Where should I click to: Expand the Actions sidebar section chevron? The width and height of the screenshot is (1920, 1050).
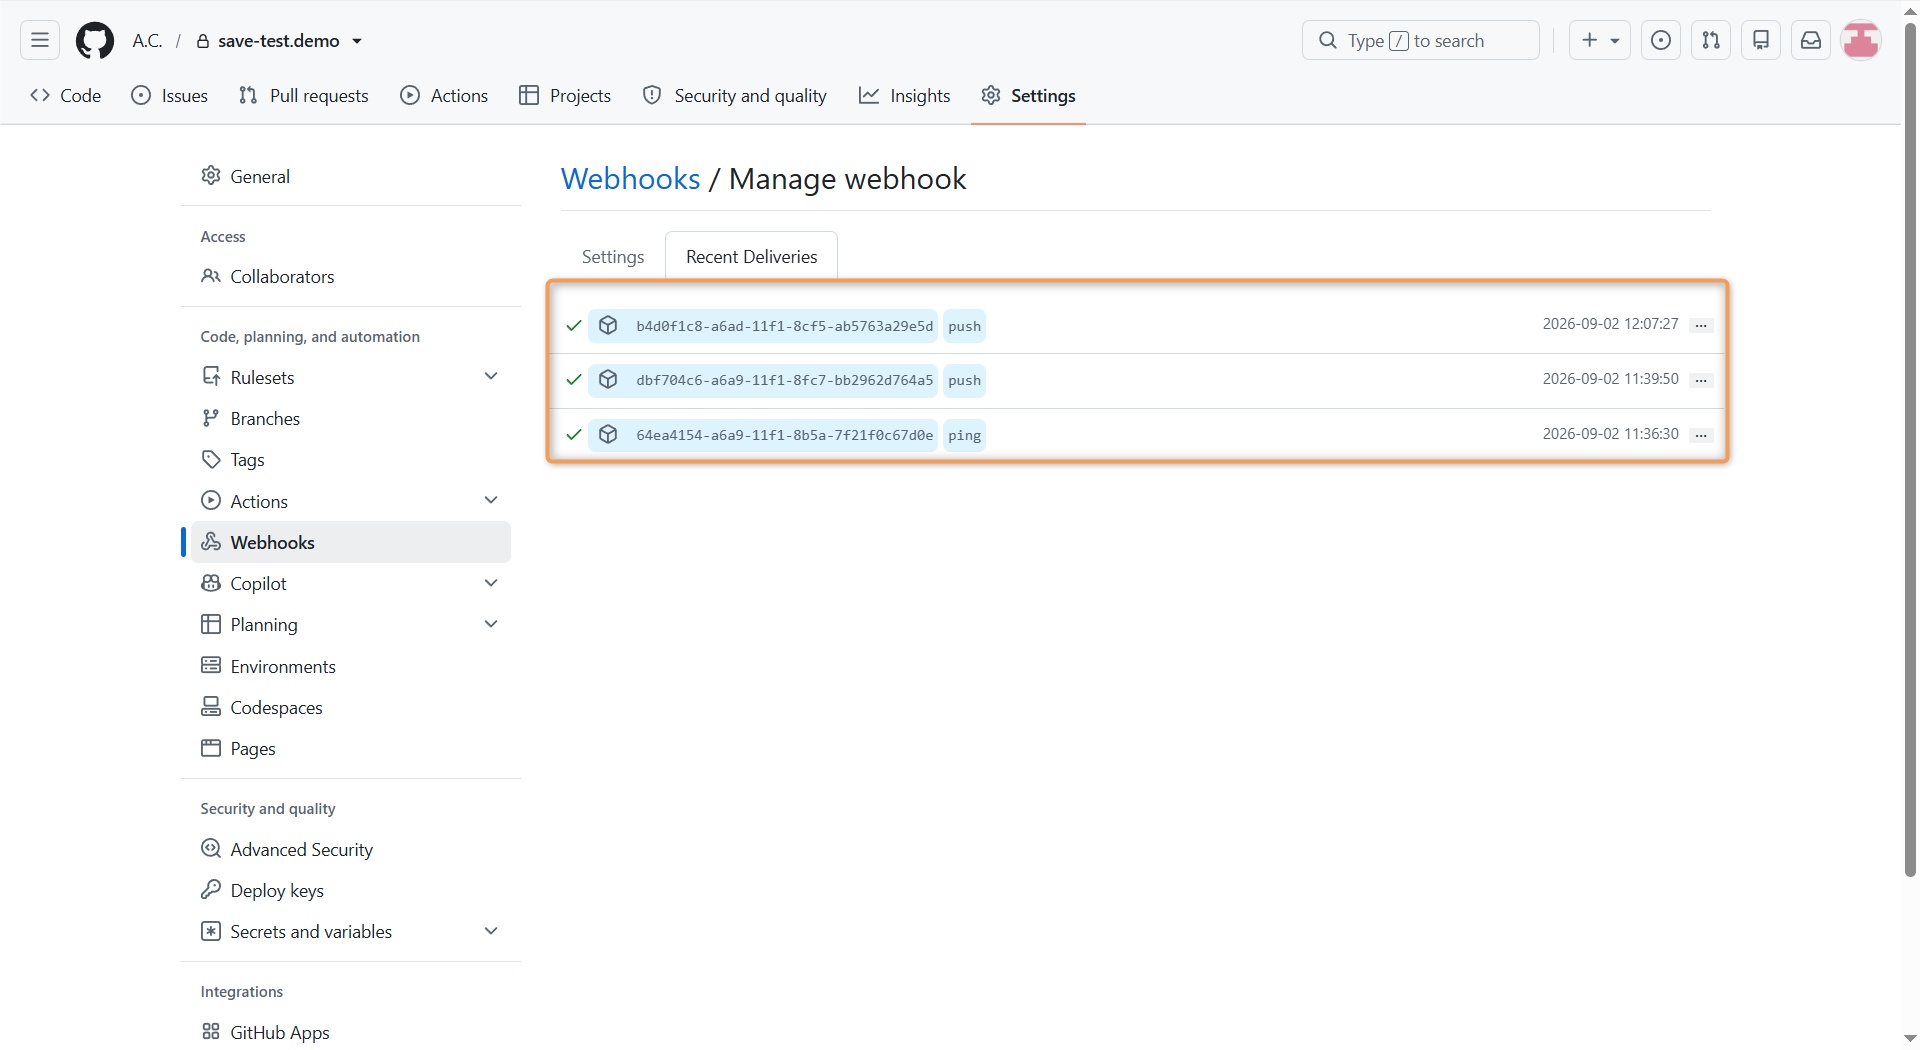(x=491, y=501)
